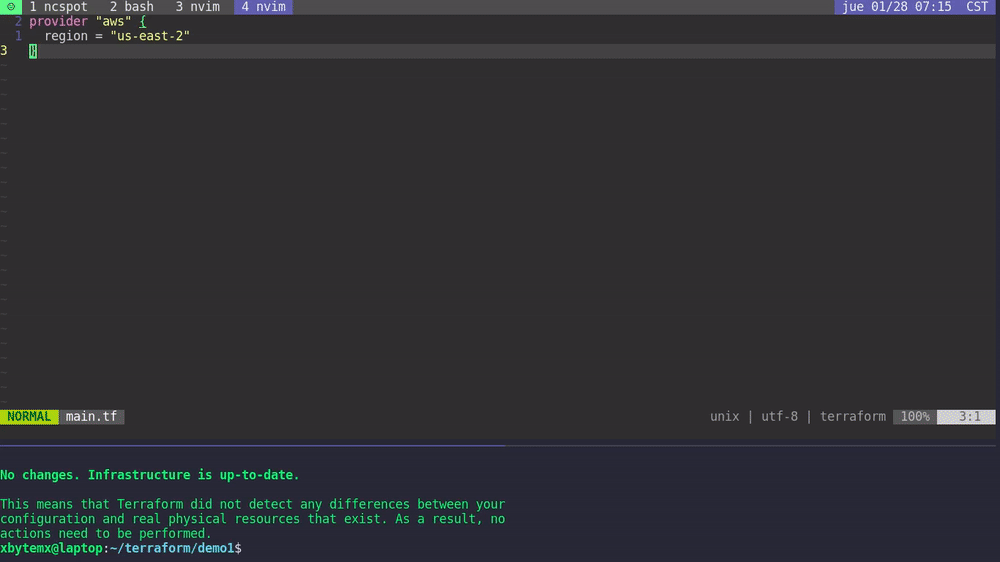Viewport: 1000px width, 562px height.
Task: Click the region attribute name
Action: 66,36
